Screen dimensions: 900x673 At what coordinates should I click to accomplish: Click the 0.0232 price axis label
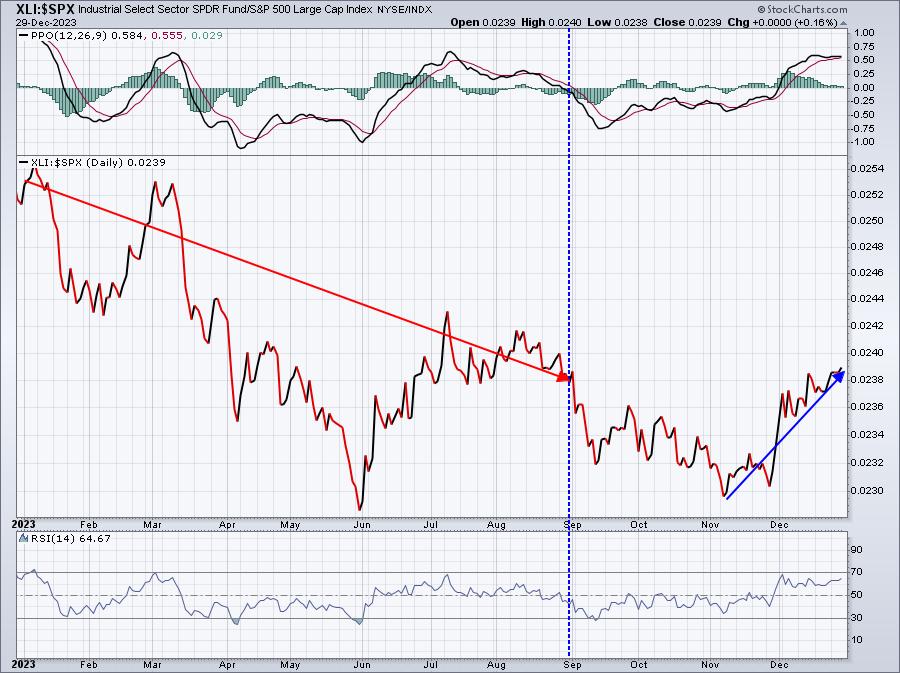867,462
